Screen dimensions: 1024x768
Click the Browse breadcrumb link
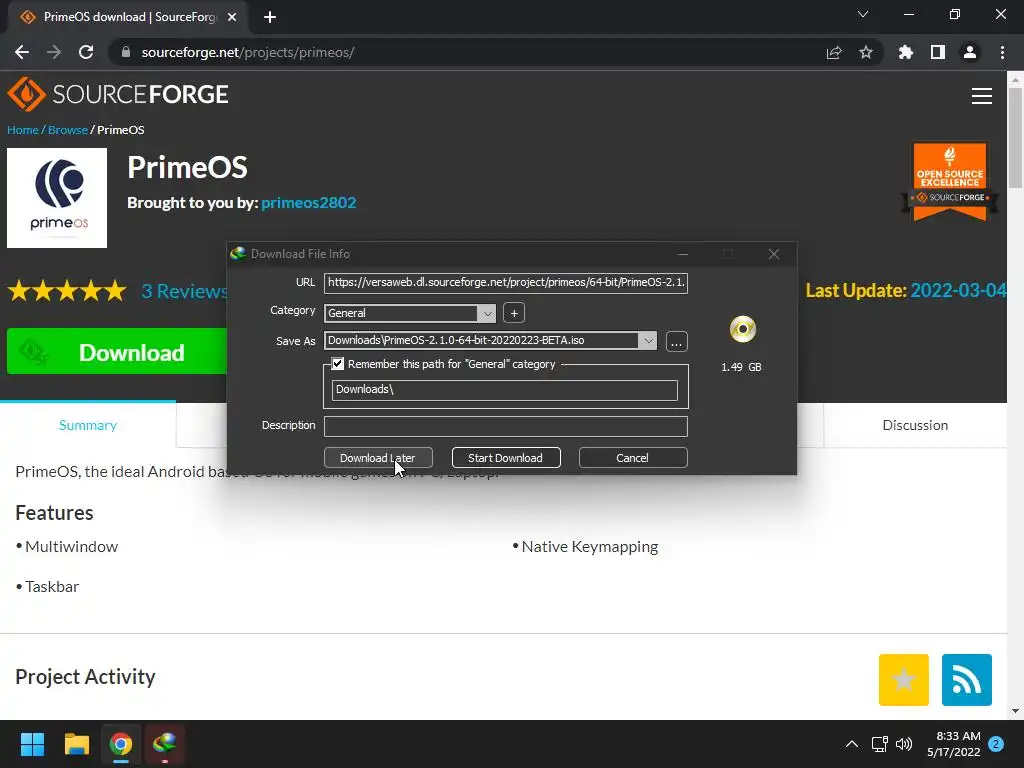pos(68,130)
